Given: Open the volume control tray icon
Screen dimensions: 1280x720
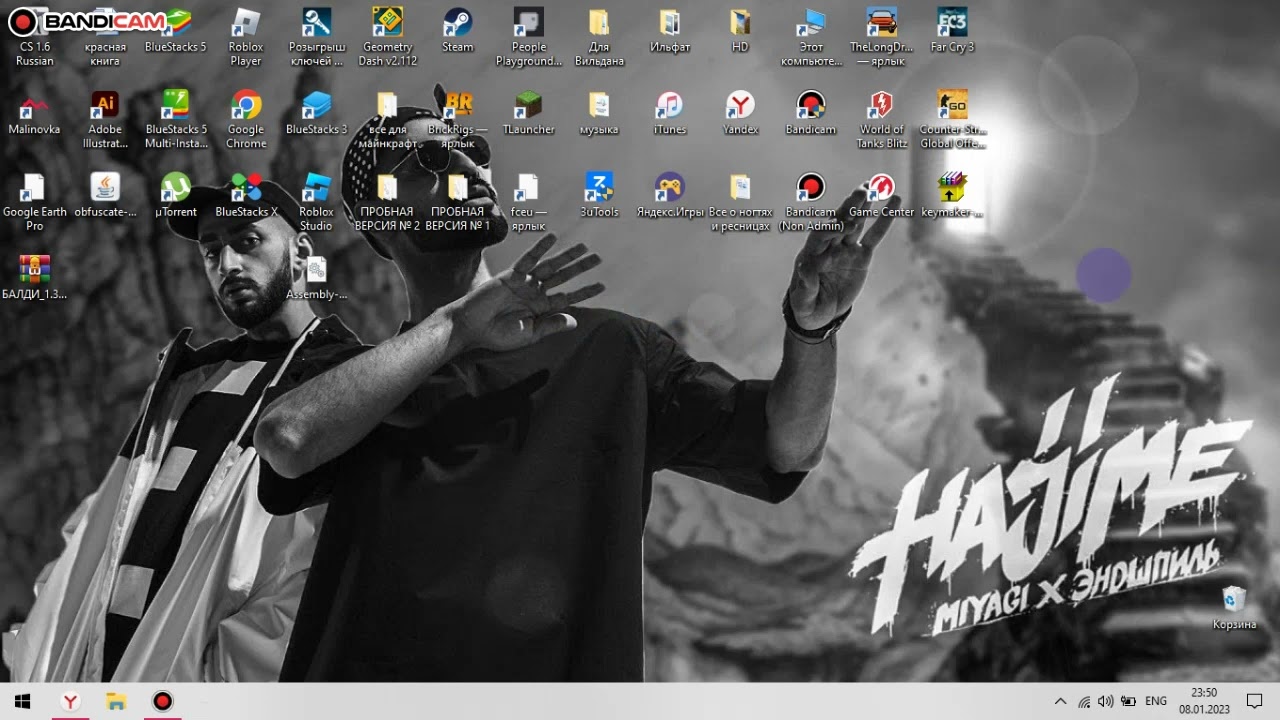Looking at the screenshot, I should (x=1106, y=701).
